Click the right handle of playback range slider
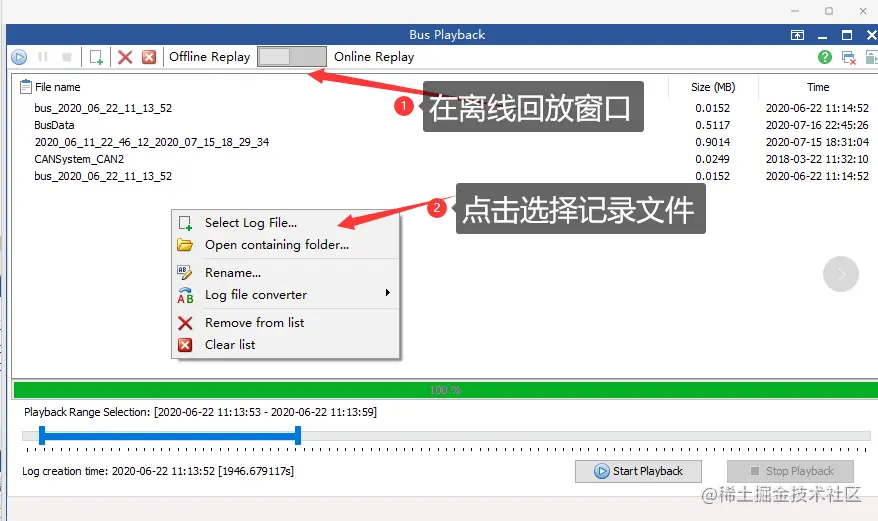878x521 pixels. [x=298, y=435]
